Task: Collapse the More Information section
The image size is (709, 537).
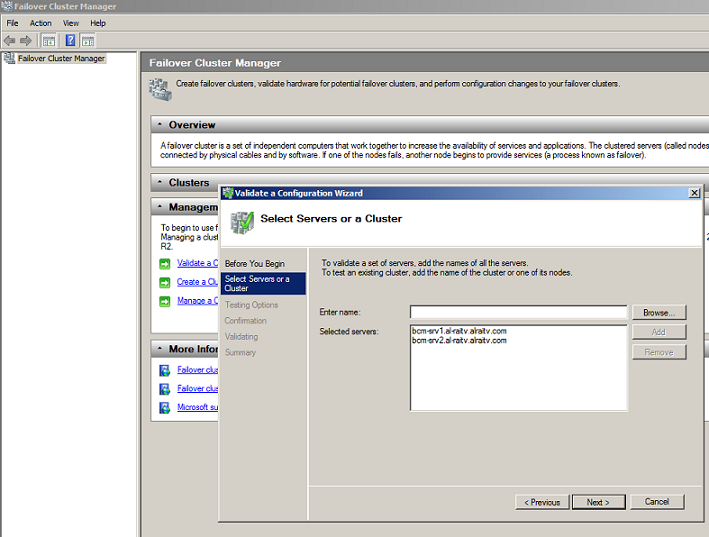Action: (160, 349)
